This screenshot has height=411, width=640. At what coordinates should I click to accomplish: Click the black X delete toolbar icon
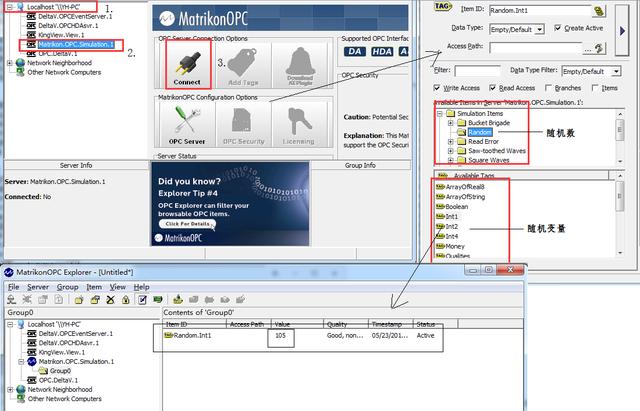[x=110, y=300]
